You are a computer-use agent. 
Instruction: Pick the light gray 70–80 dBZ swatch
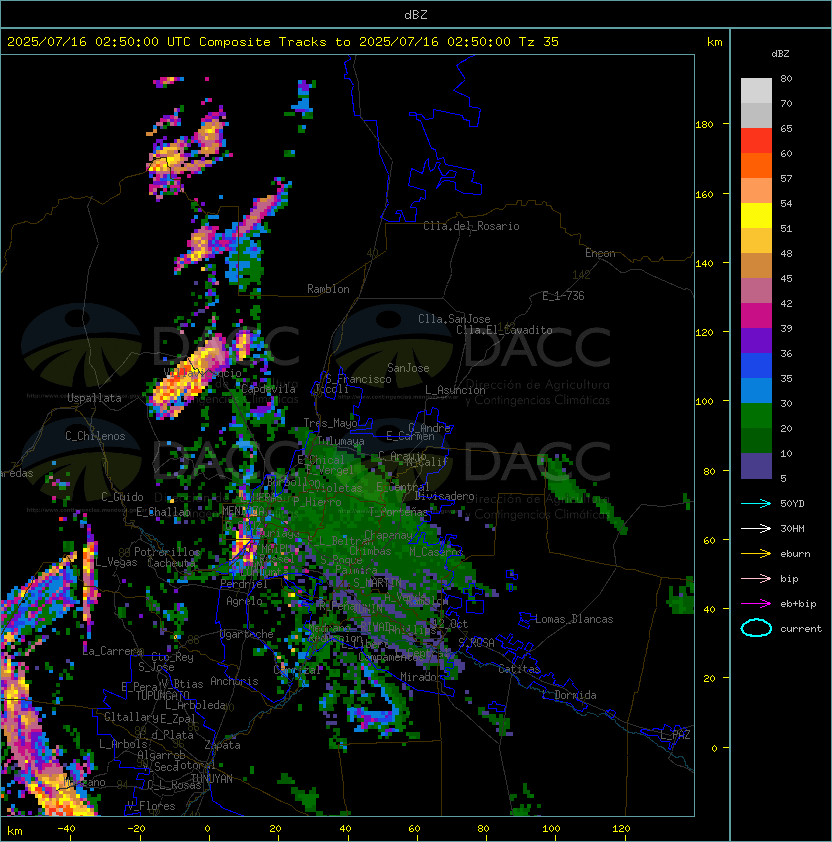pyautogui.click(x=756, y=90)
